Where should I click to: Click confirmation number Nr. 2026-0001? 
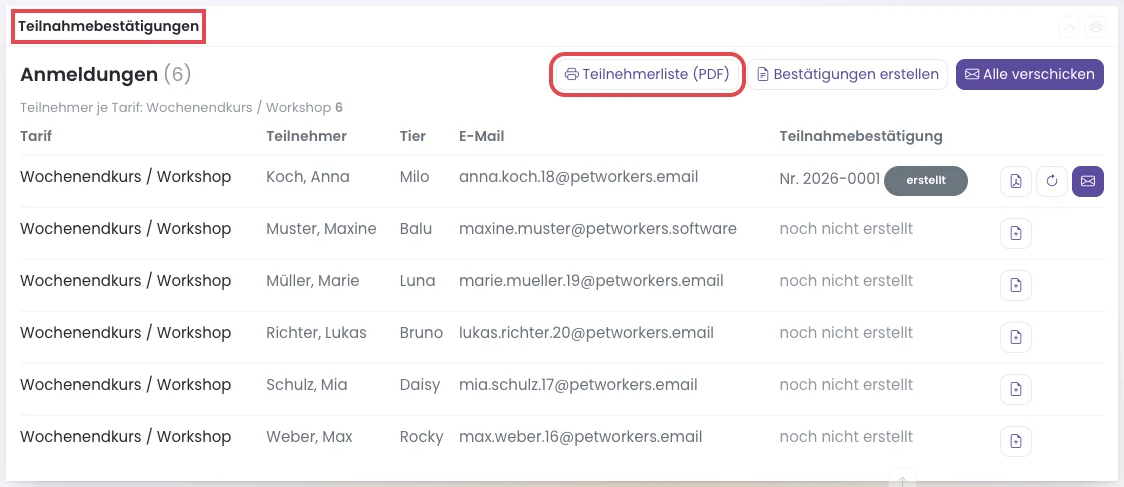point(829,181)
